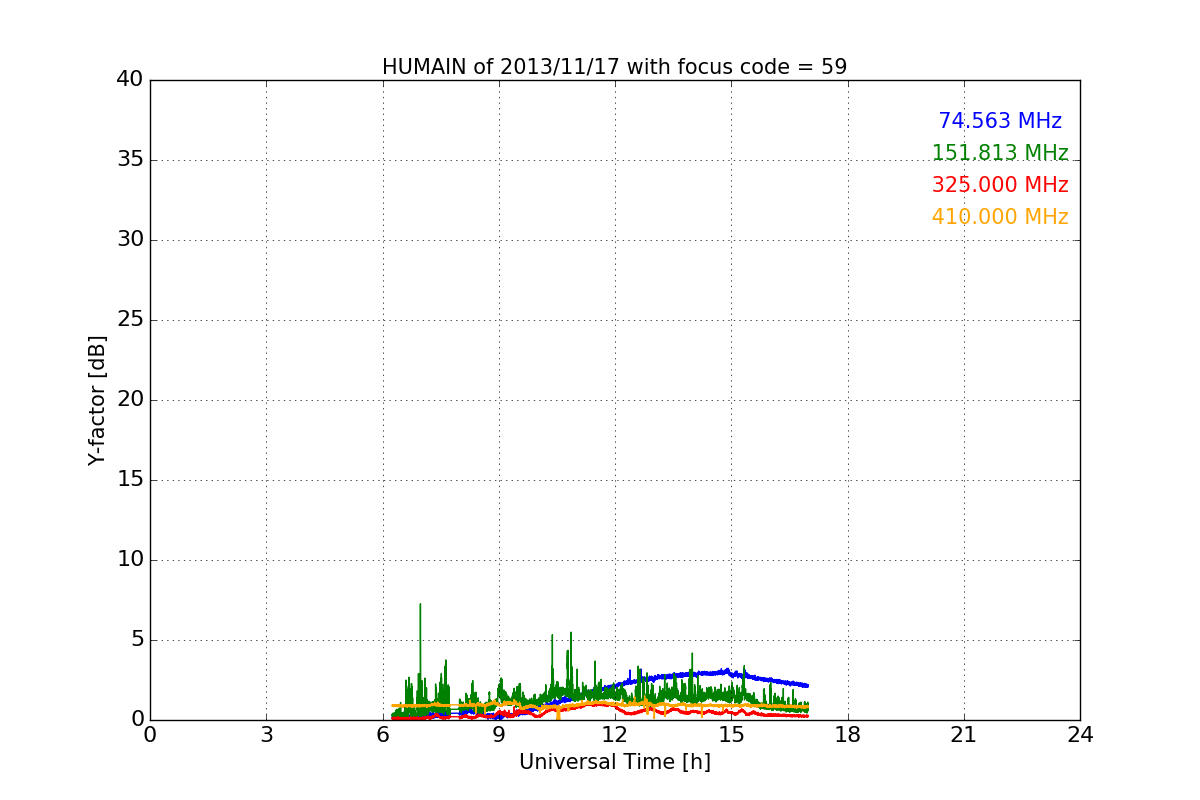
Task: Click the blue curve peak near 15 h
Action: click(727, 670)
